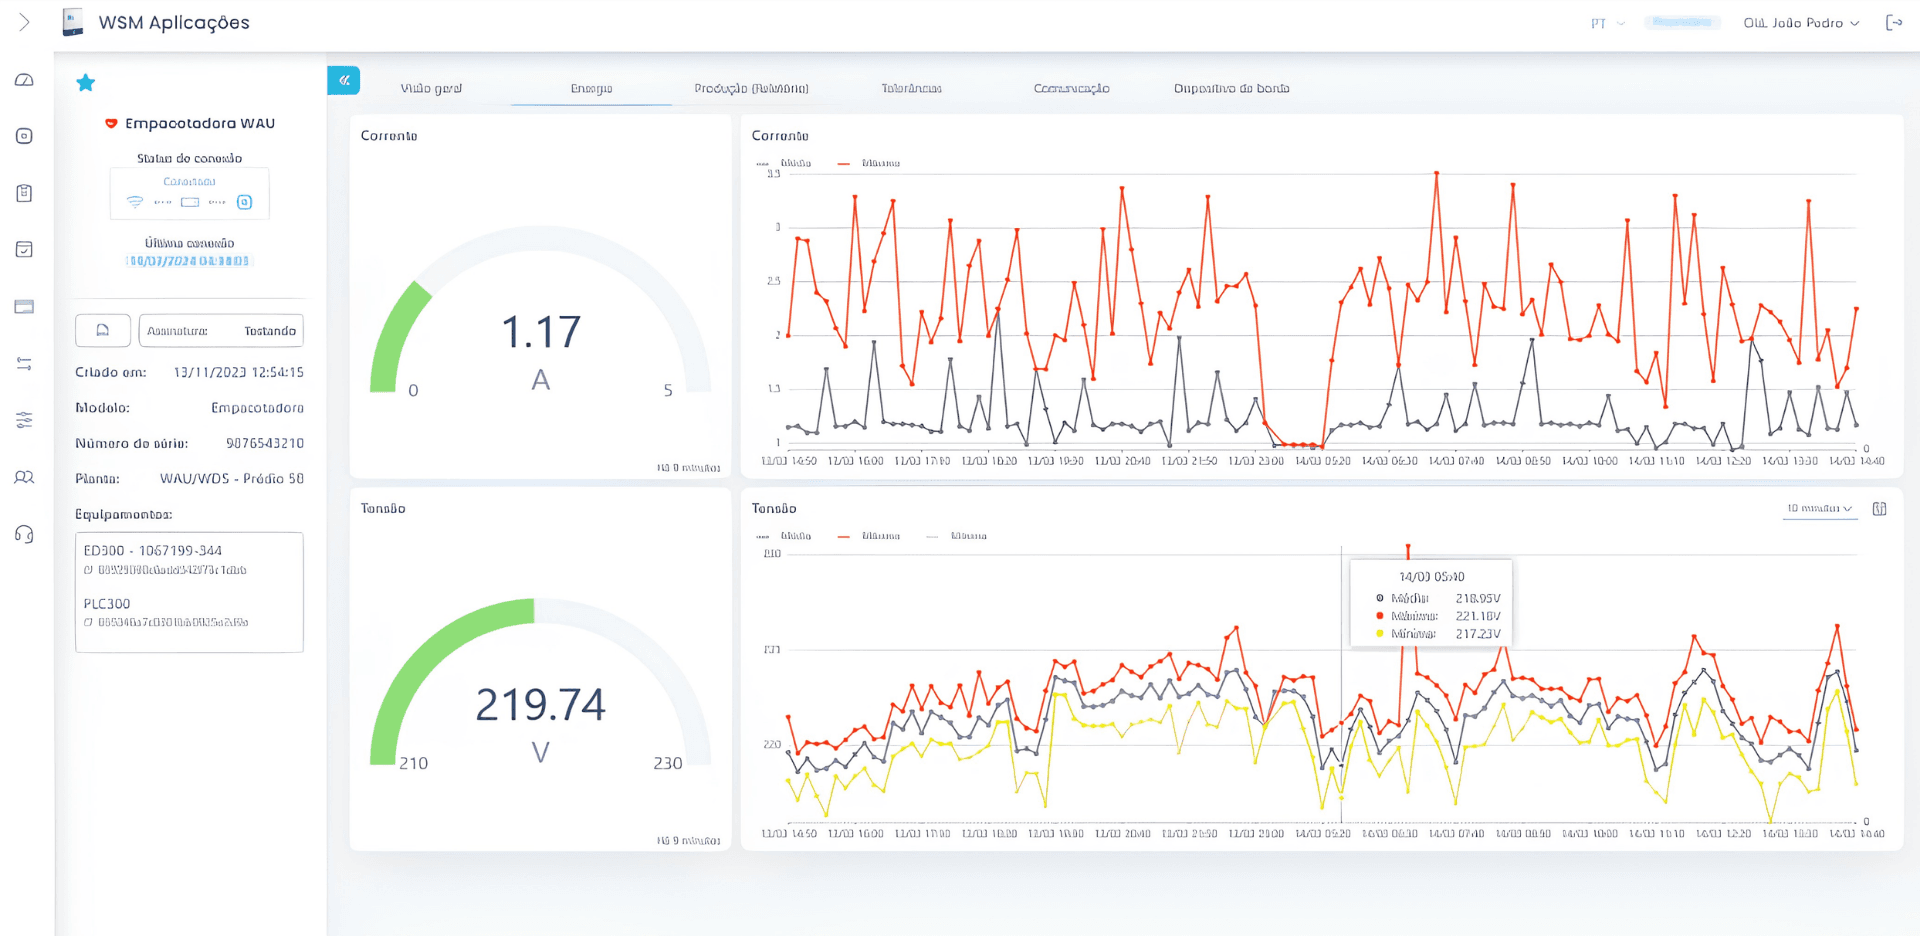Open the transfer arrows icon in sidebar
The width and height of the screenshot is (1920, 936).
coord(25,364)
